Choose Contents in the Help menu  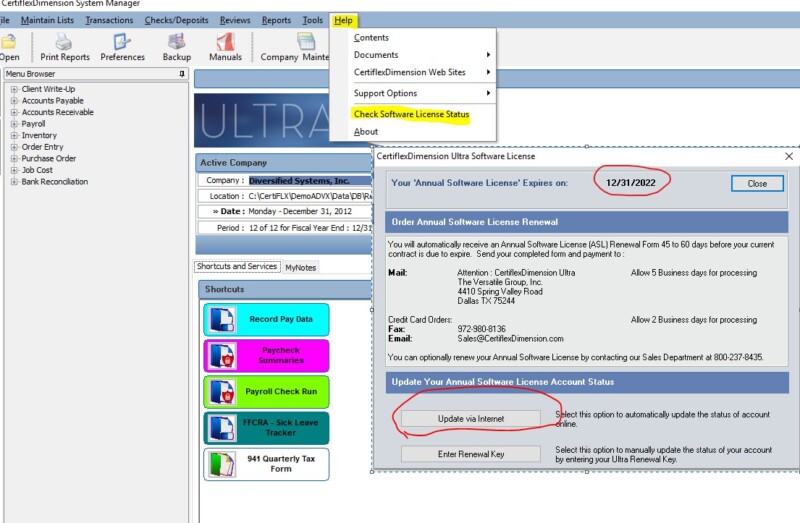(371, 38)
